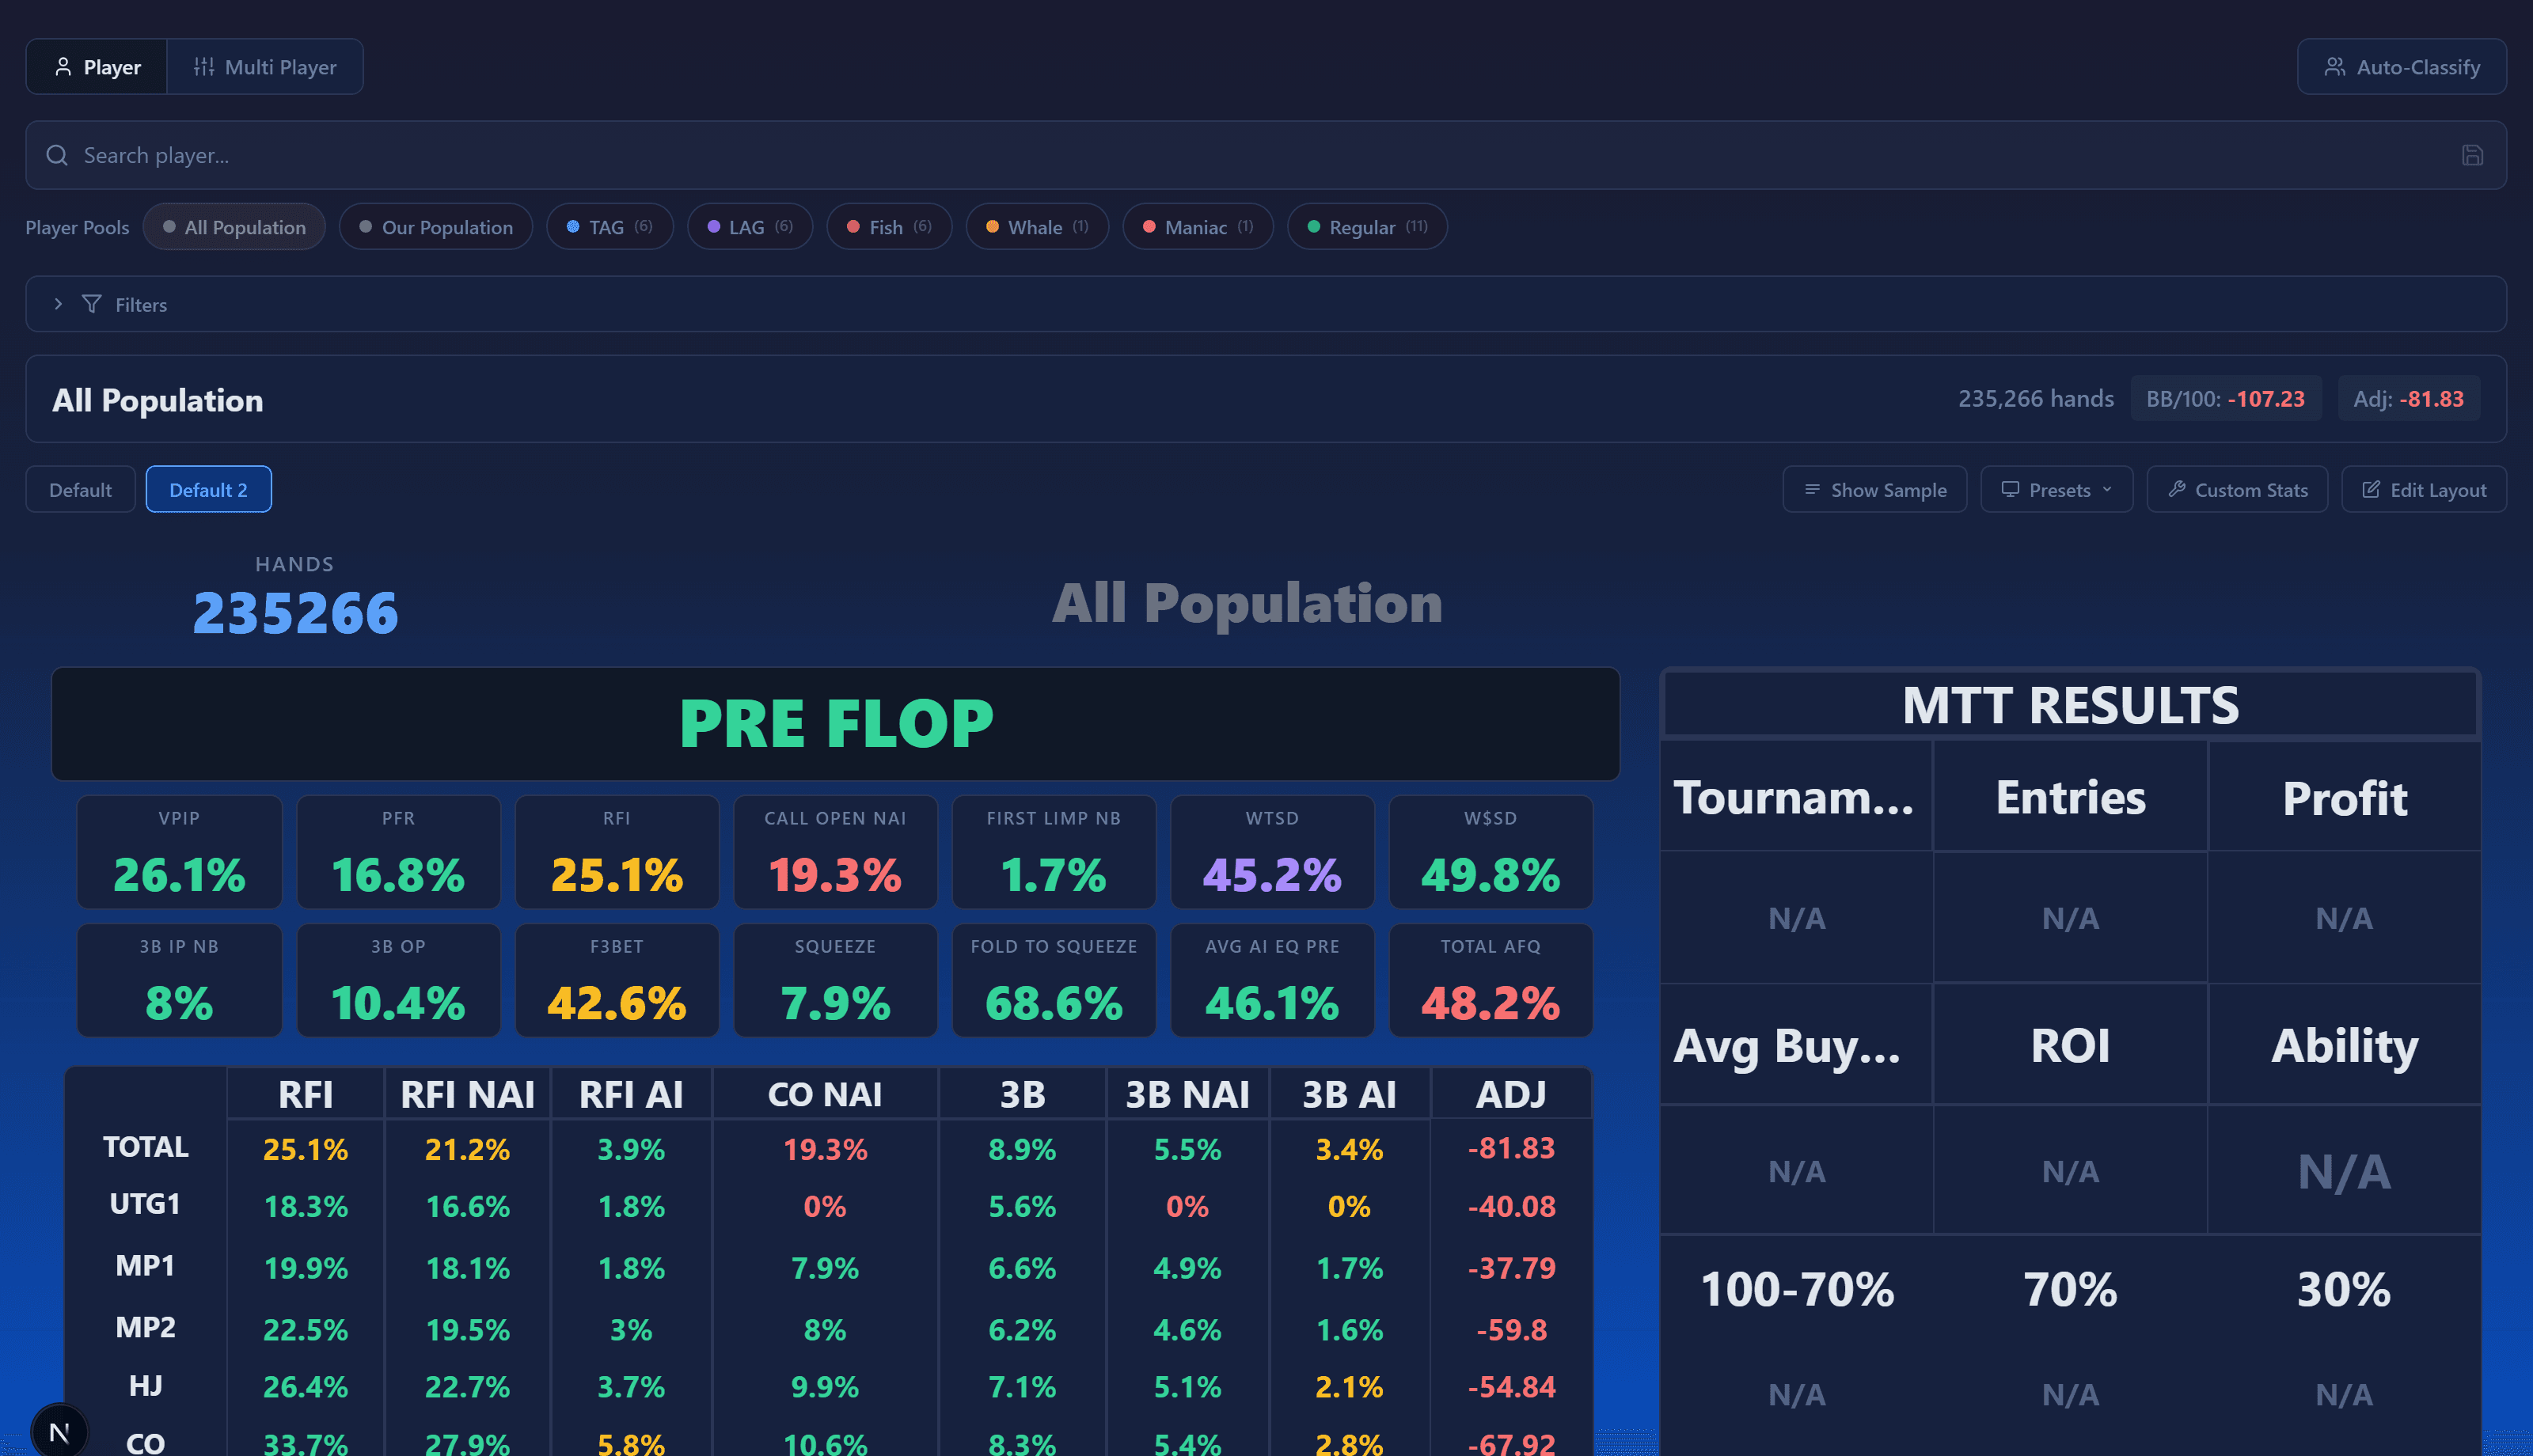Click the RFI NAI column header
The image size is (2533, 1456).
pyautogui.click(x=467, y=1094)
